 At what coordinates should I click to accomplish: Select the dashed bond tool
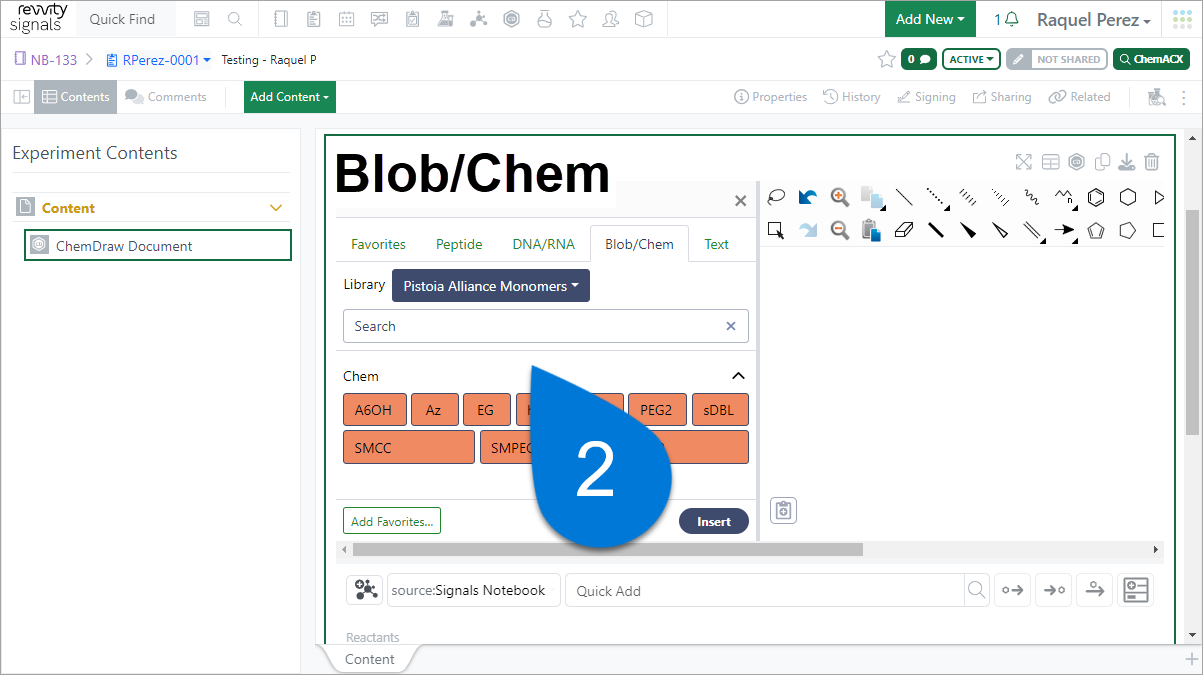[936, 197]
